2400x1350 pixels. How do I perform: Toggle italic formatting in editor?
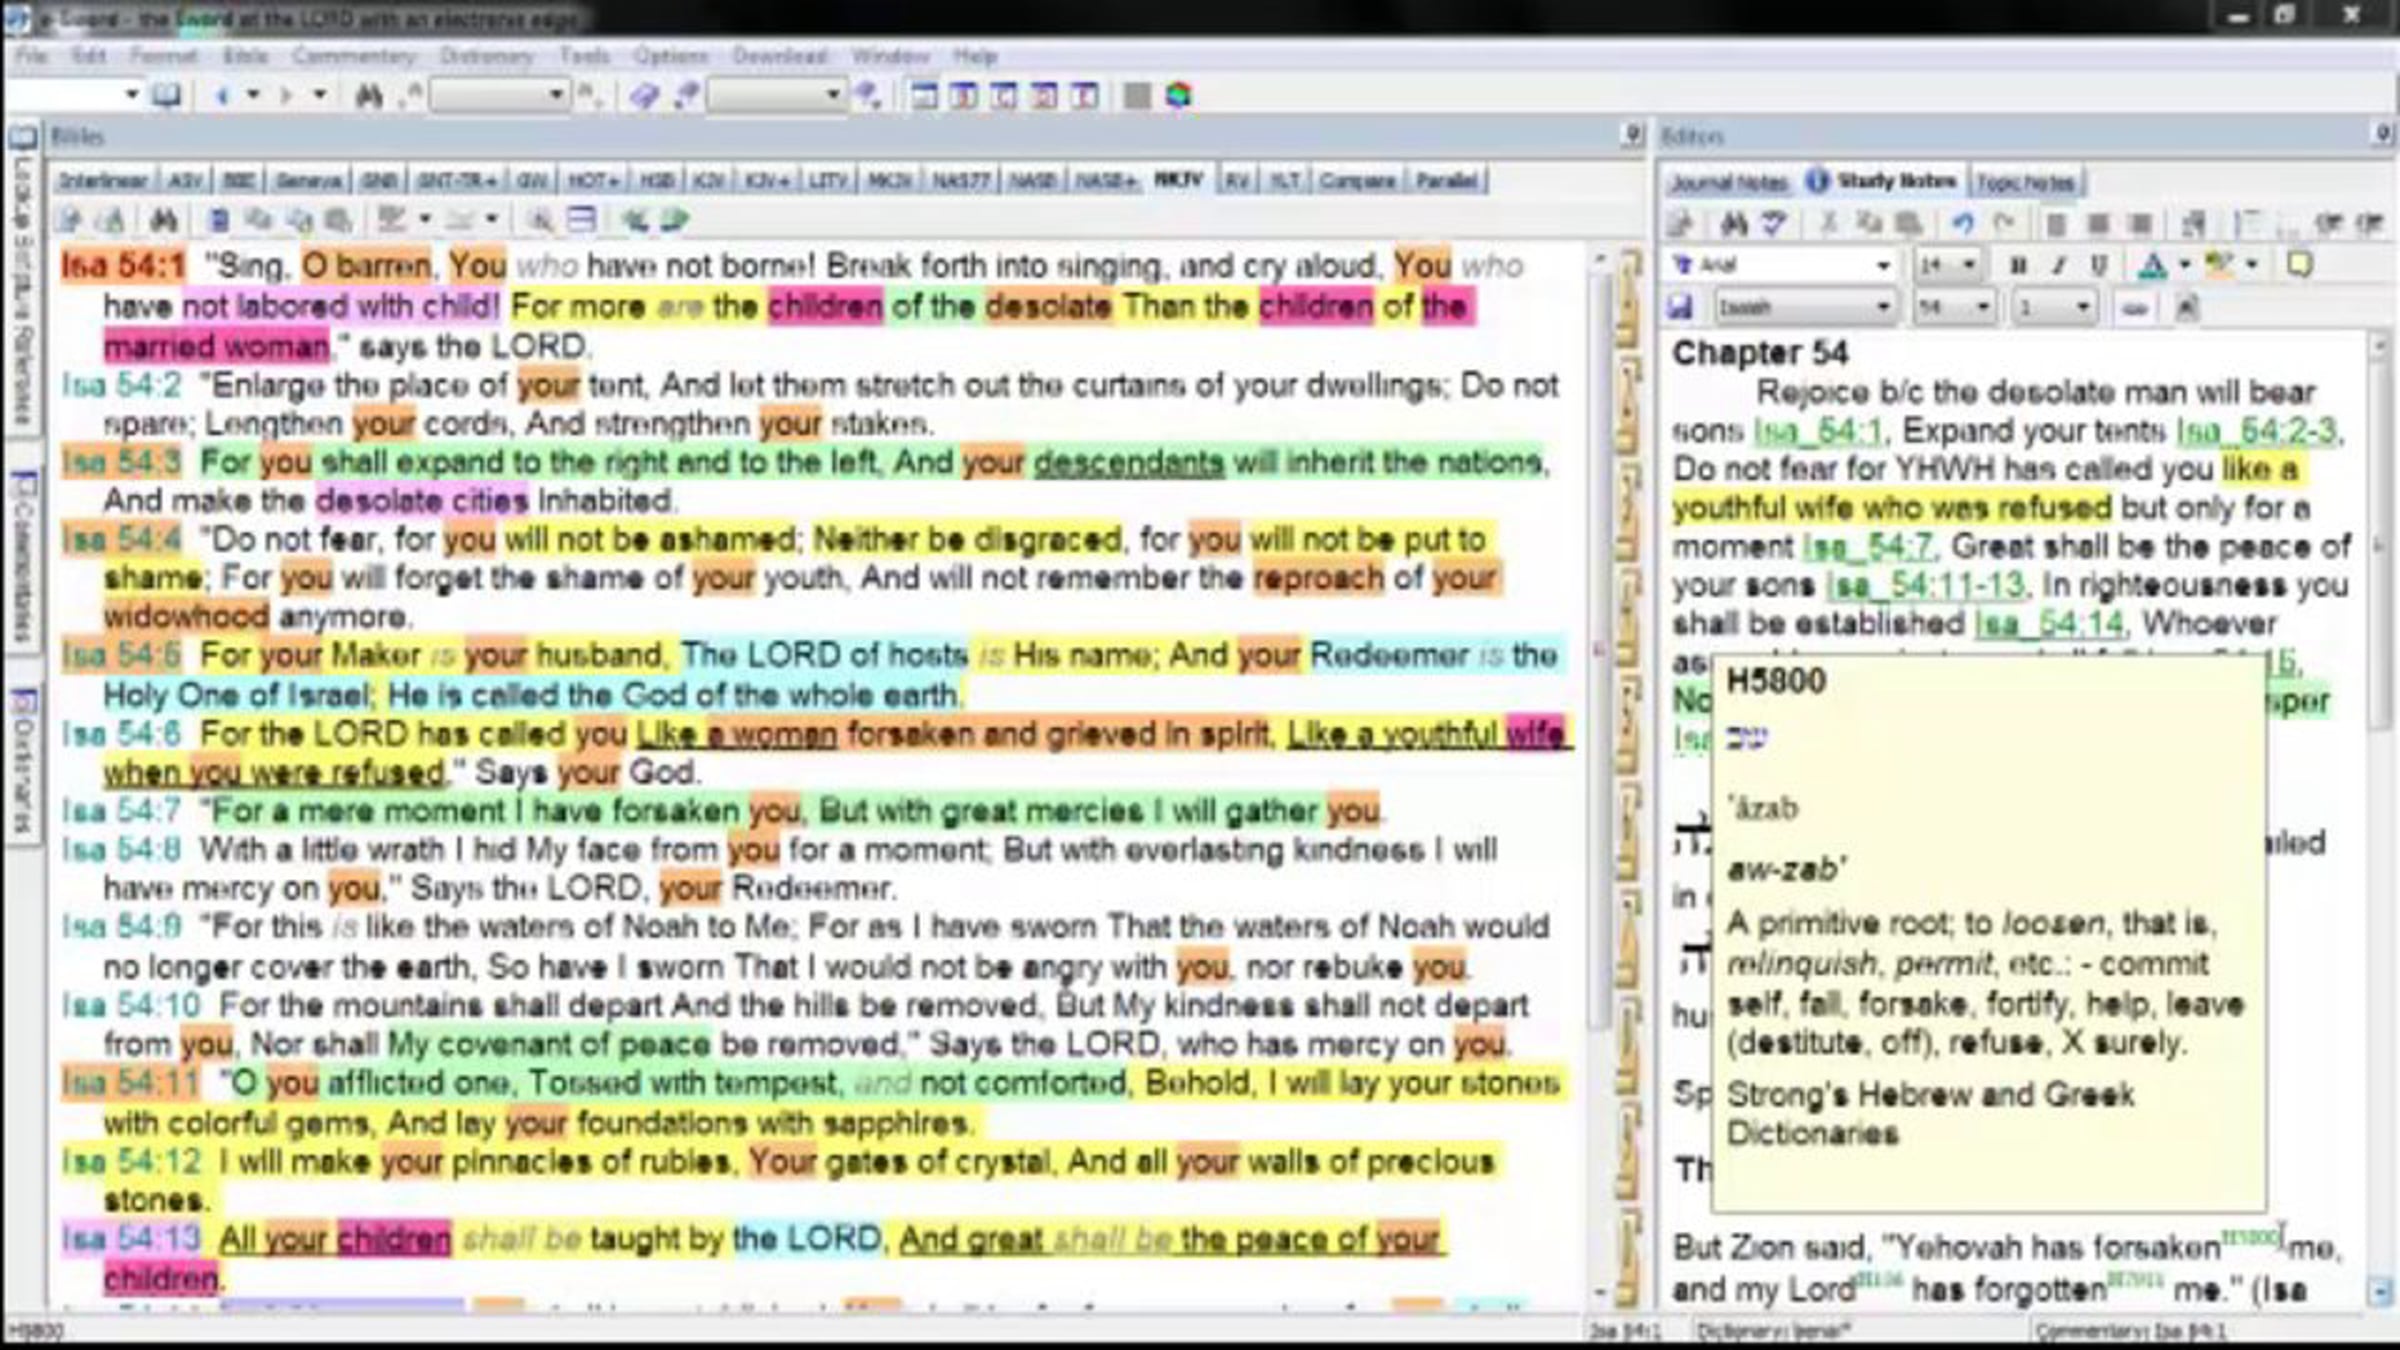point(2058,265)
